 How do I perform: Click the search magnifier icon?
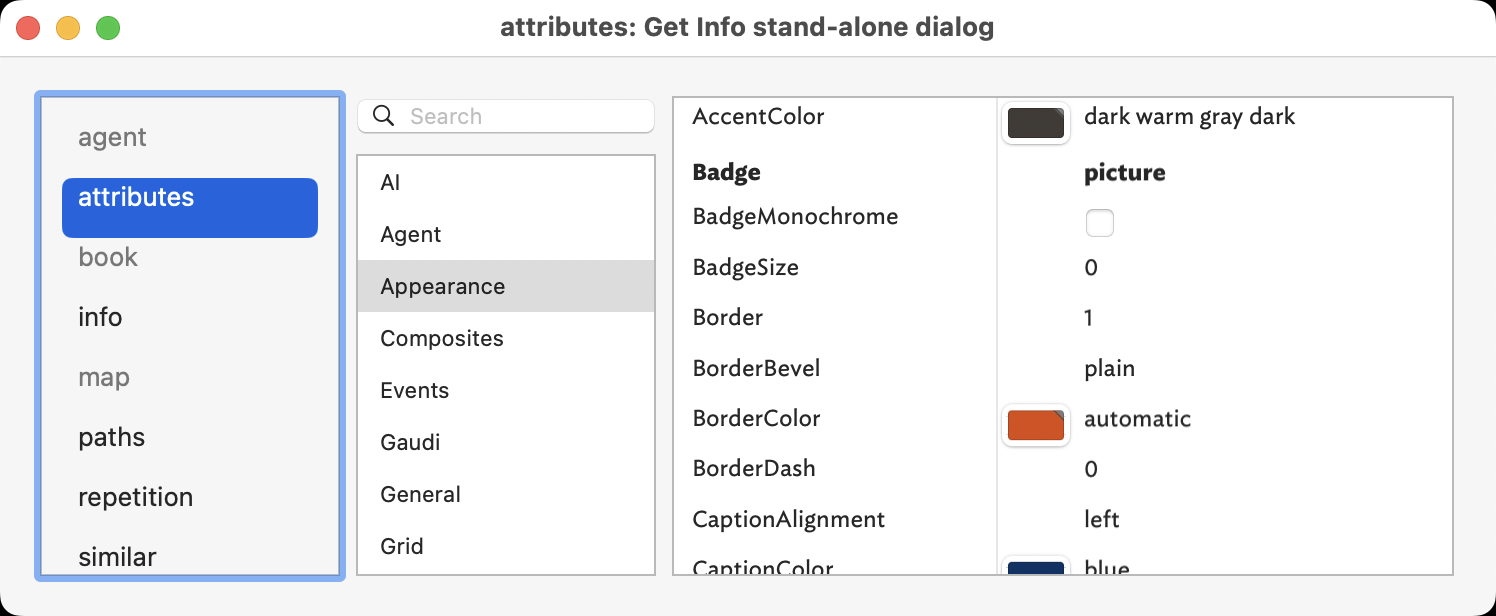[383, 116]
